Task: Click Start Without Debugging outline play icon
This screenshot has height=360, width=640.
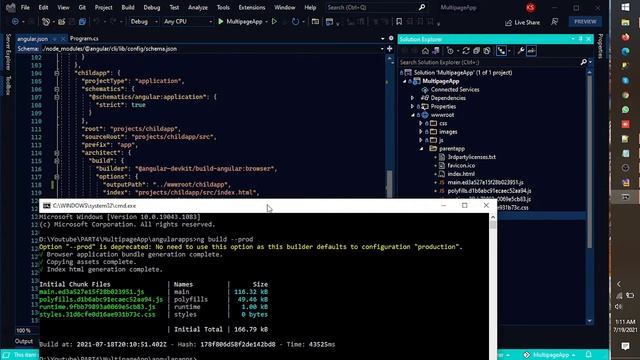Action: pos(274,21)
